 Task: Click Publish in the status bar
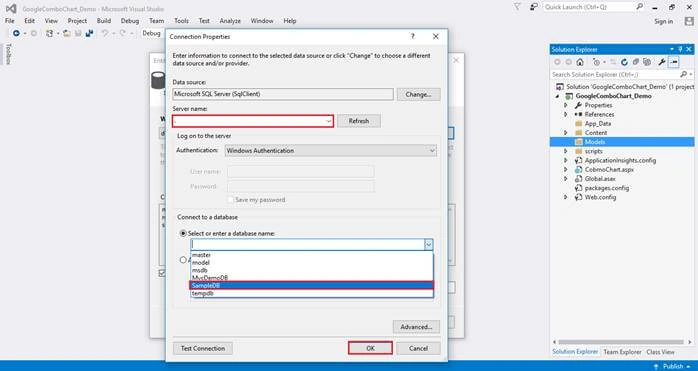[674, 366]
